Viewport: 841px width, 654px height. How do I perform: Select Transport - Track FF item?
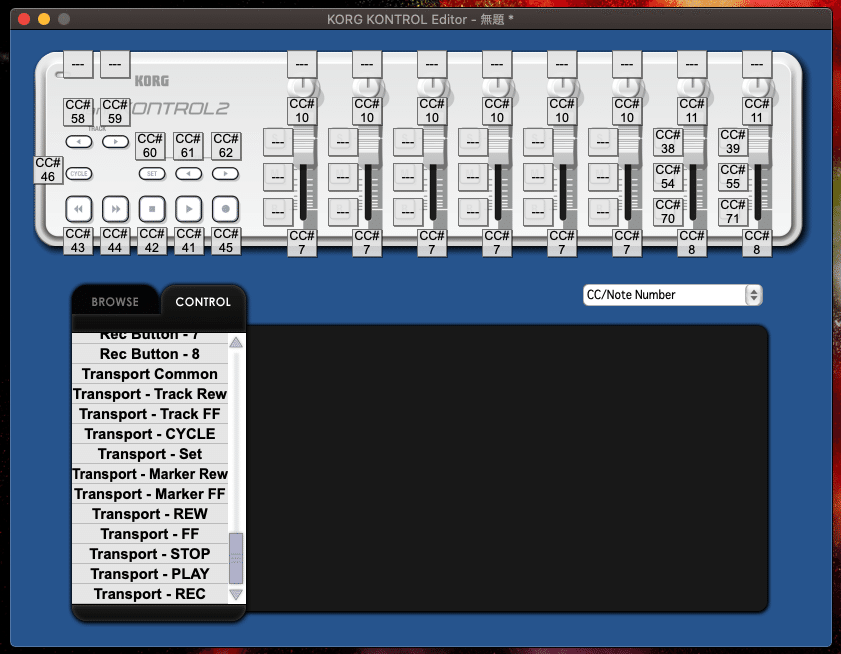click(x=150, y=414)
